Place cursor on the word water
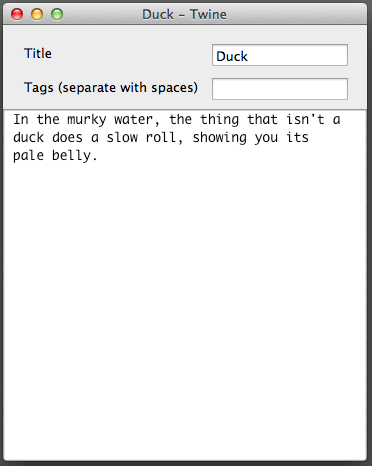Screen dimensions: 372x466 133,120
